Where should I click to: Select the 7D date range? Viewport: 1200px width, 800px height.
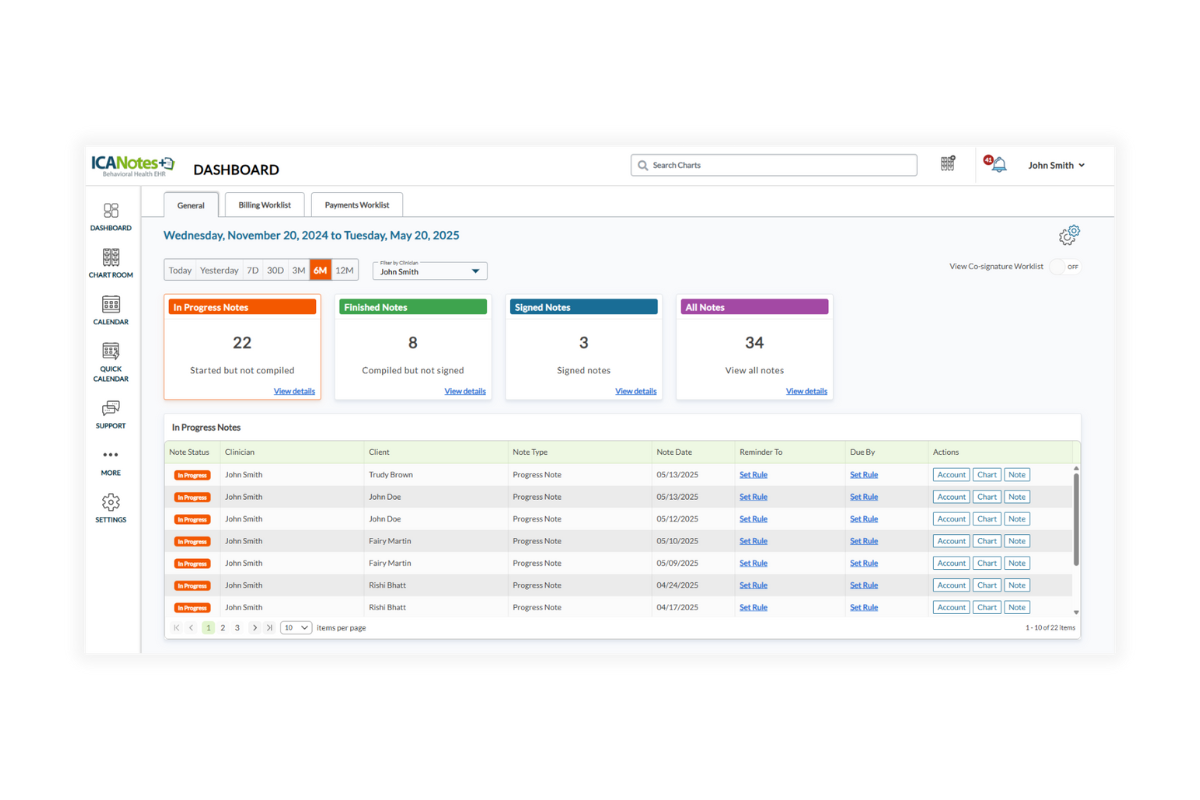coord(253,271)
